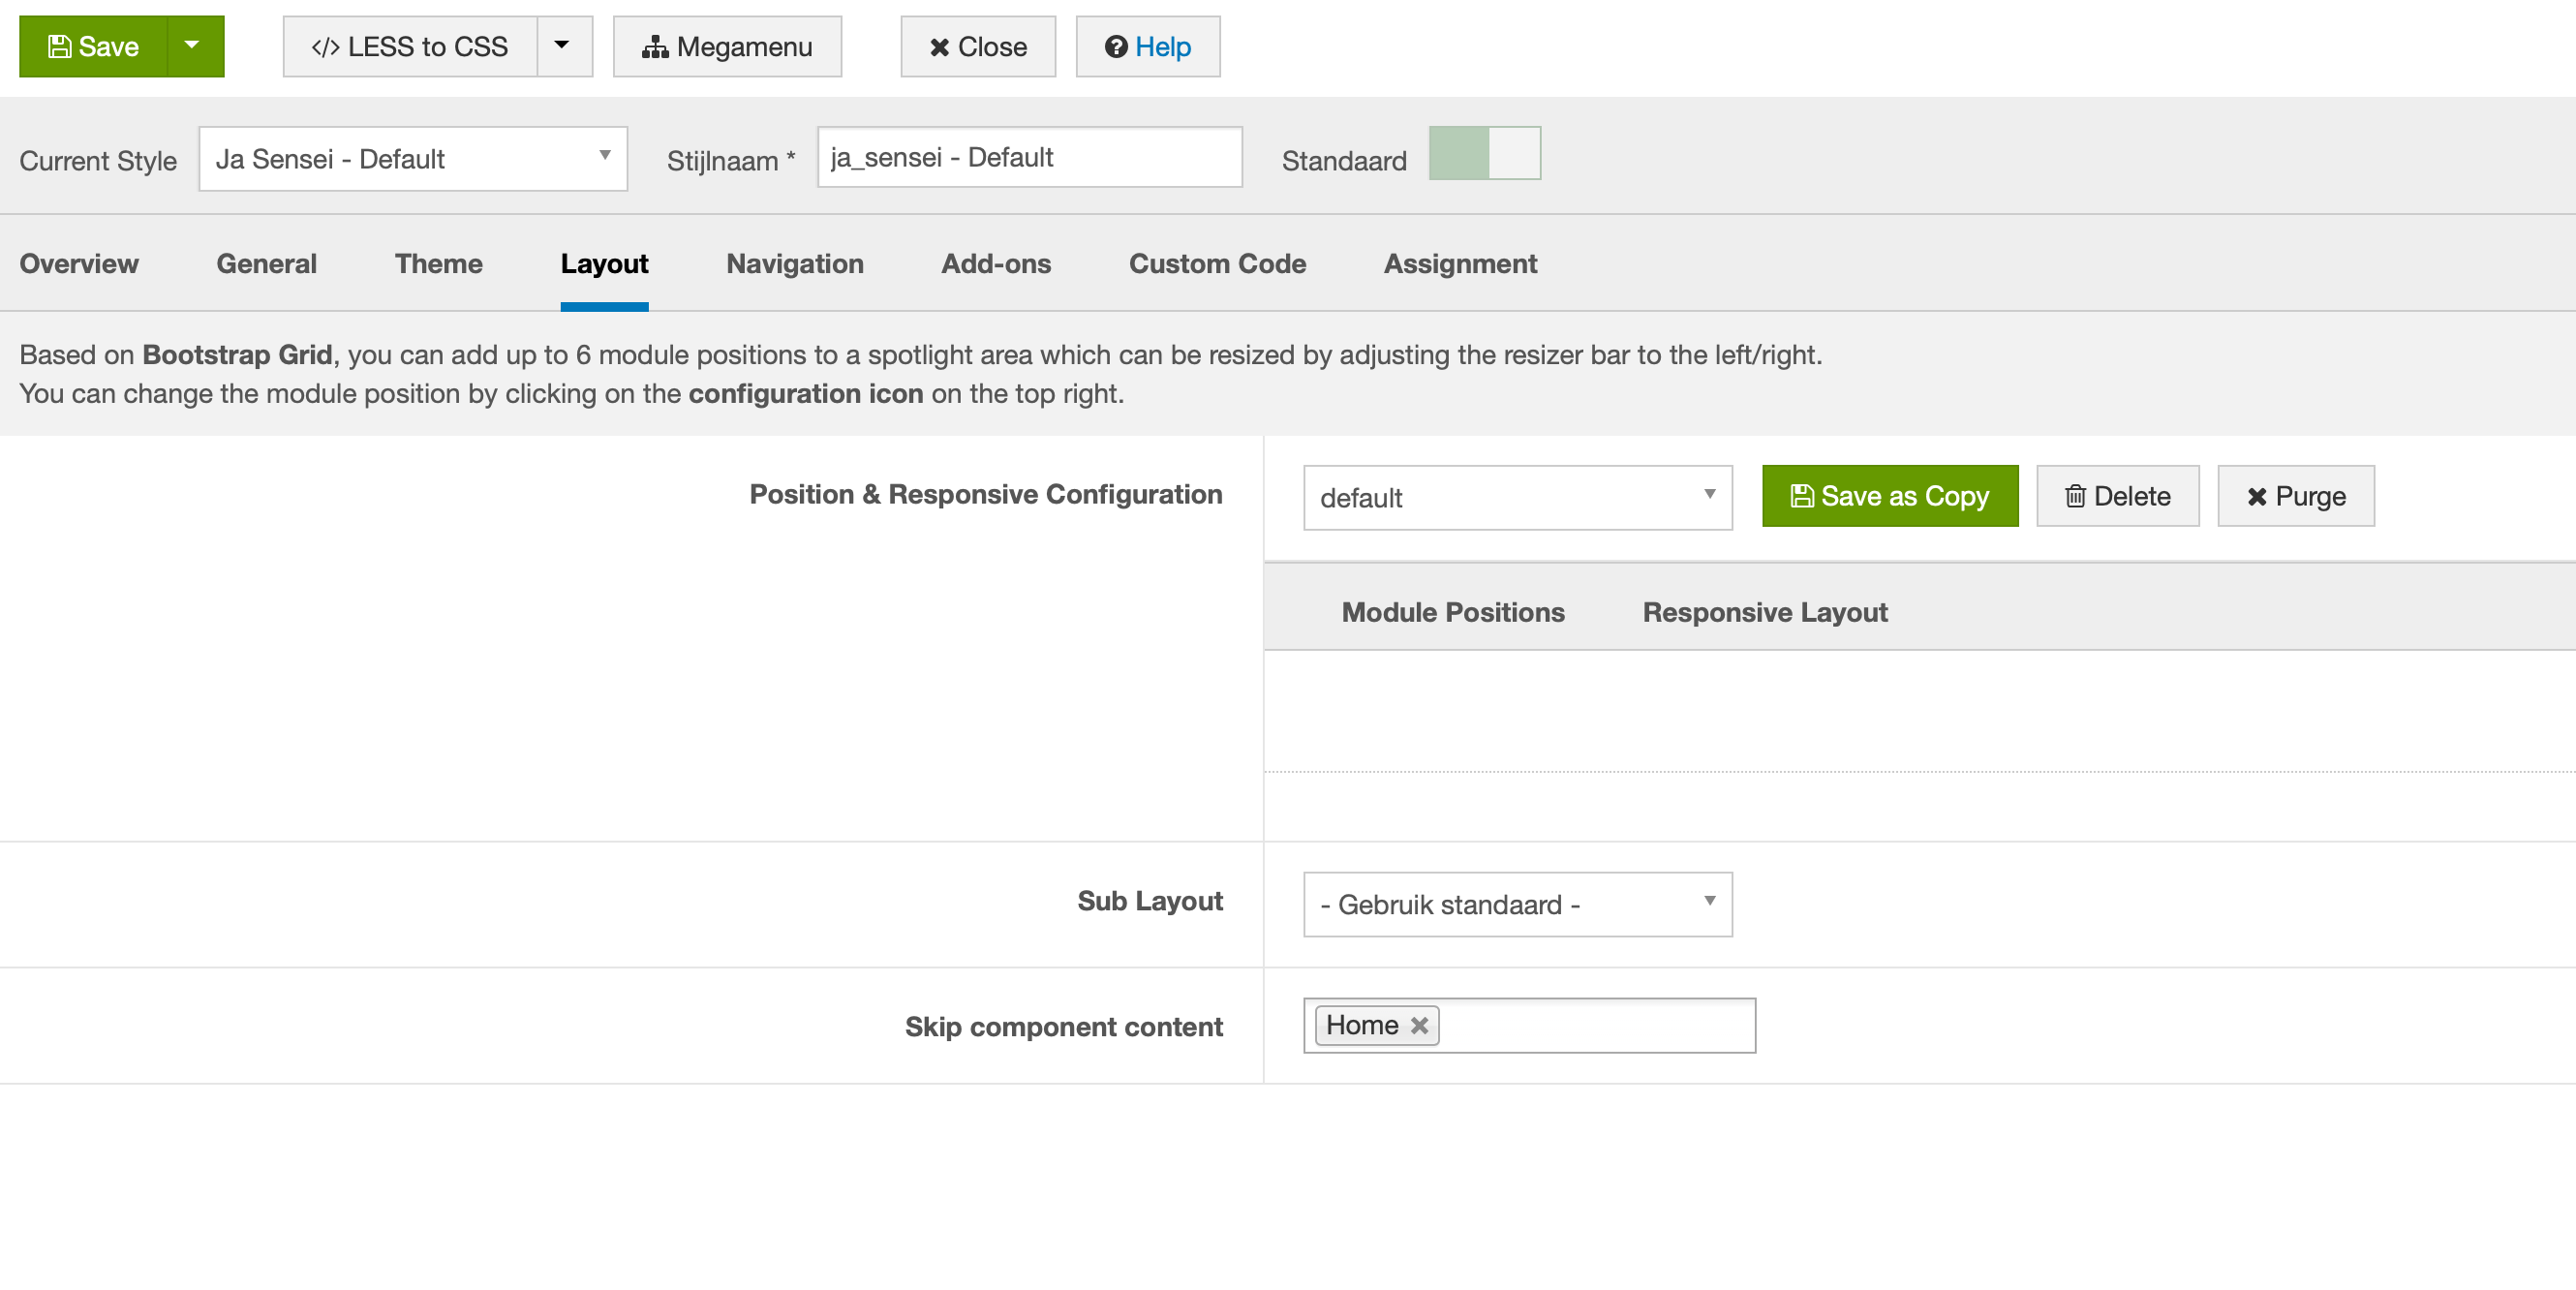Screen dimensions: 2576x1290
Task: Click the Save button
Action: click(94, 47)
